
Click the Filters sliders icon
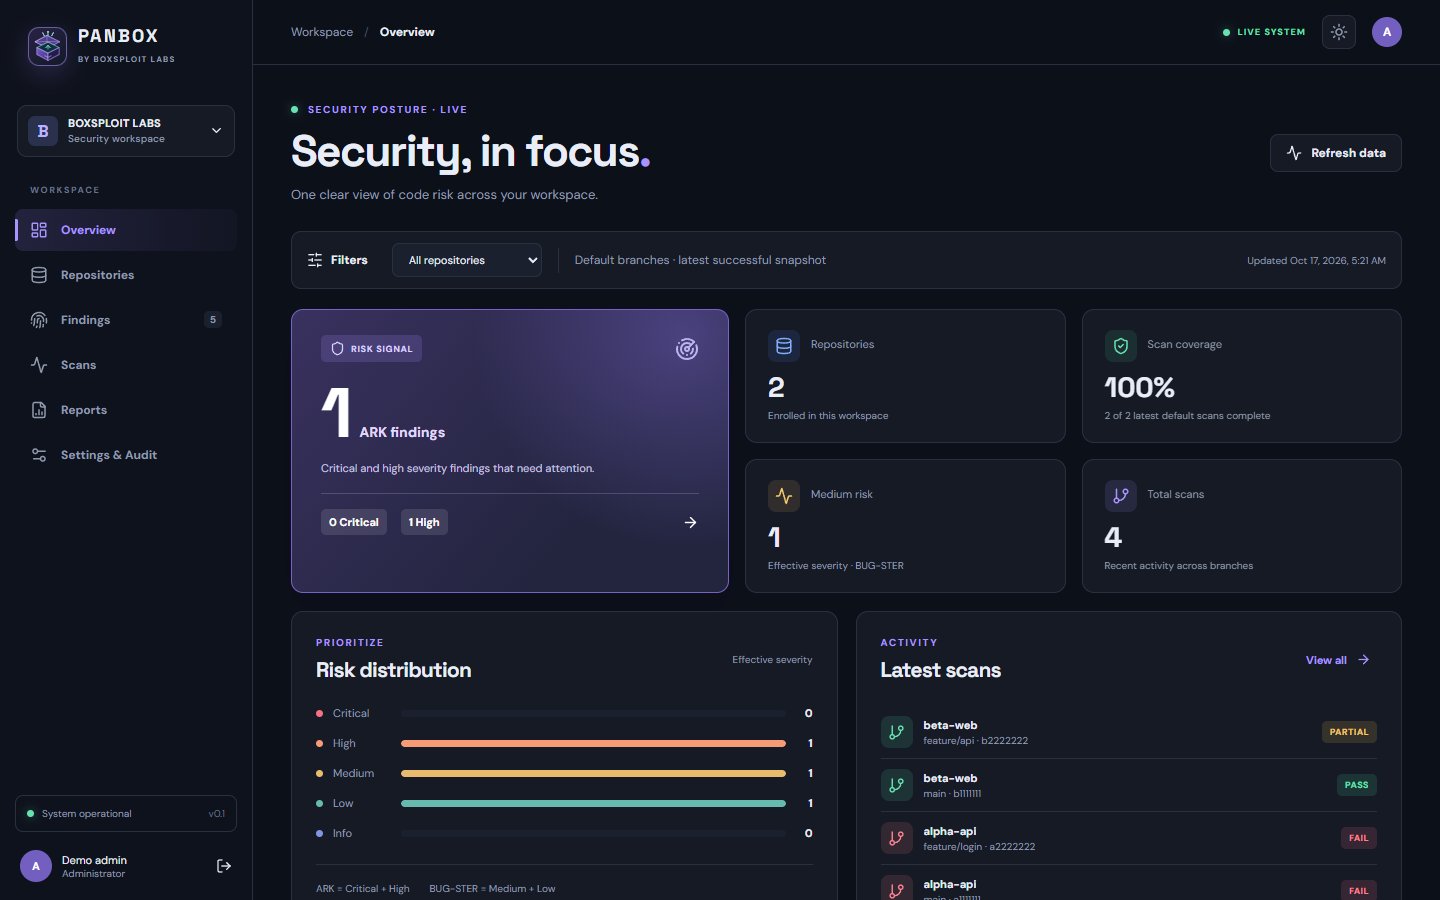click(315, 260)
